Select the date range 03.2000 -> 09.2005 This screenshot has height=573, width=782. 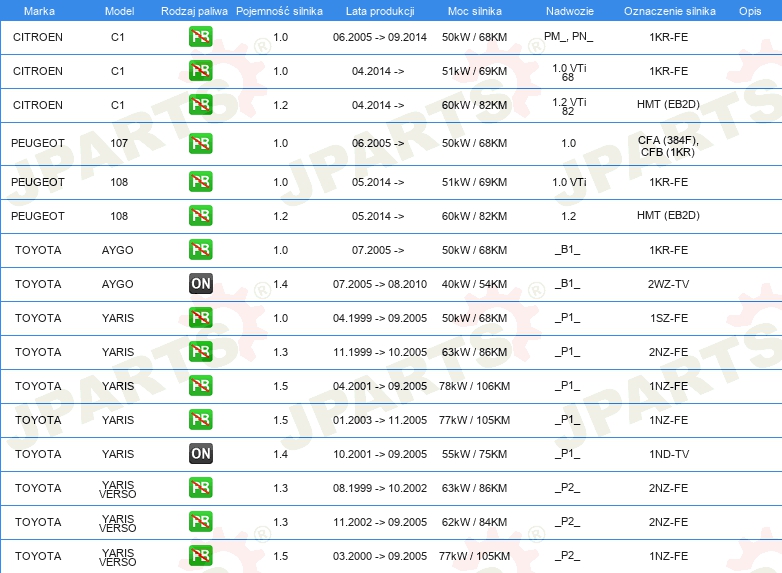click(380, 556)
